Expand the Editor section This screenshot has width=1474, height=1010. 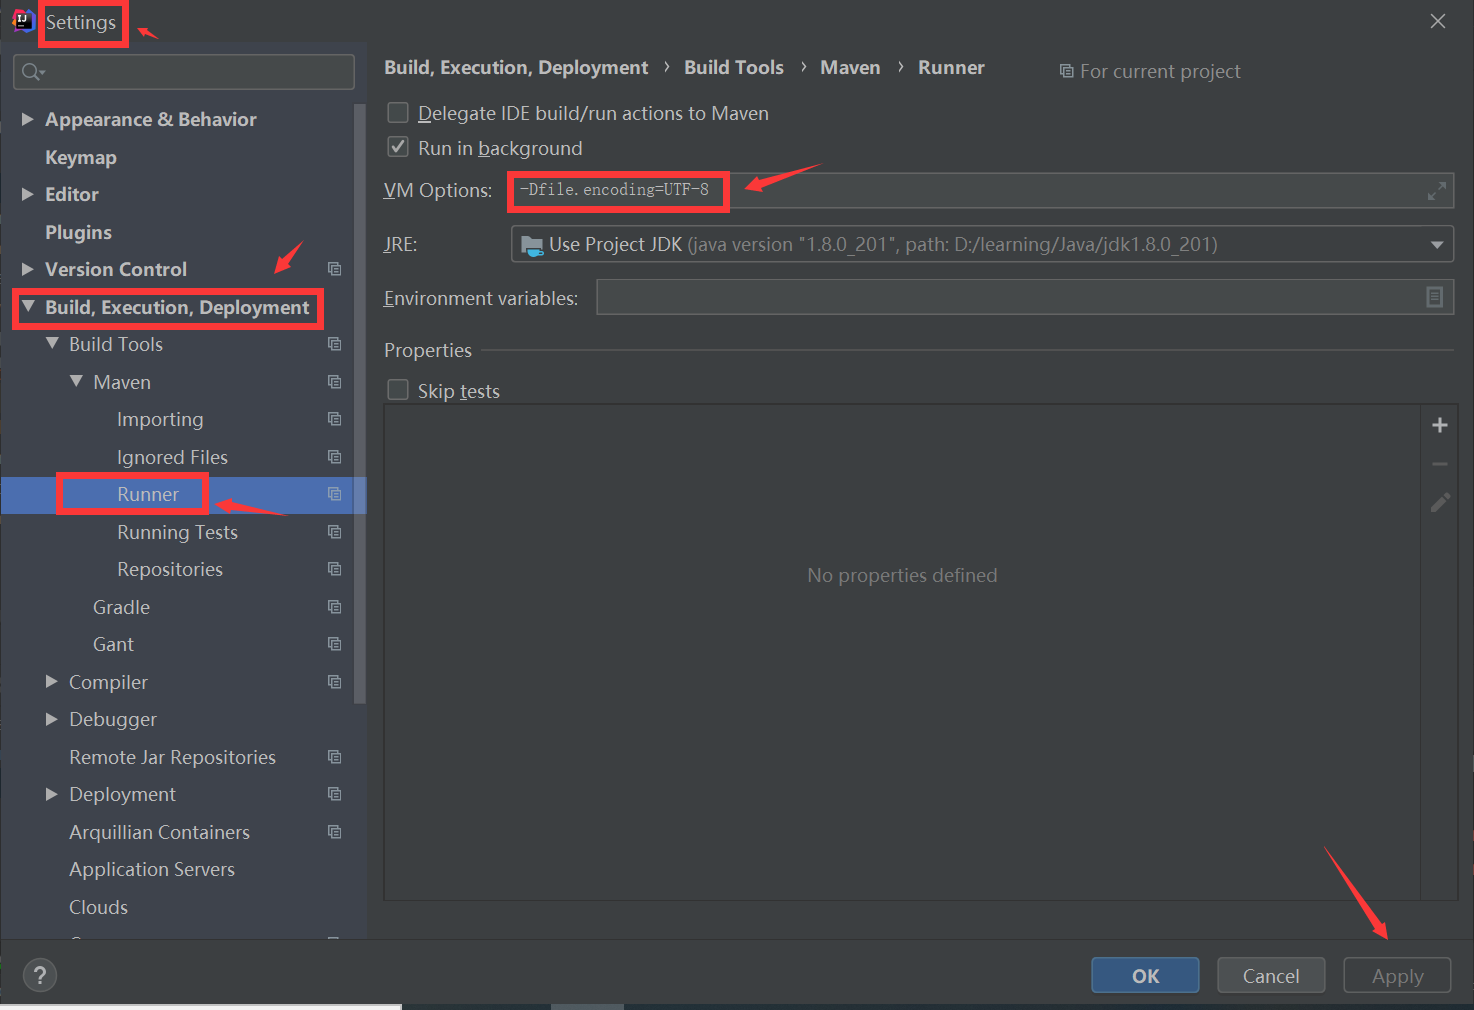(x=28, y=194)
